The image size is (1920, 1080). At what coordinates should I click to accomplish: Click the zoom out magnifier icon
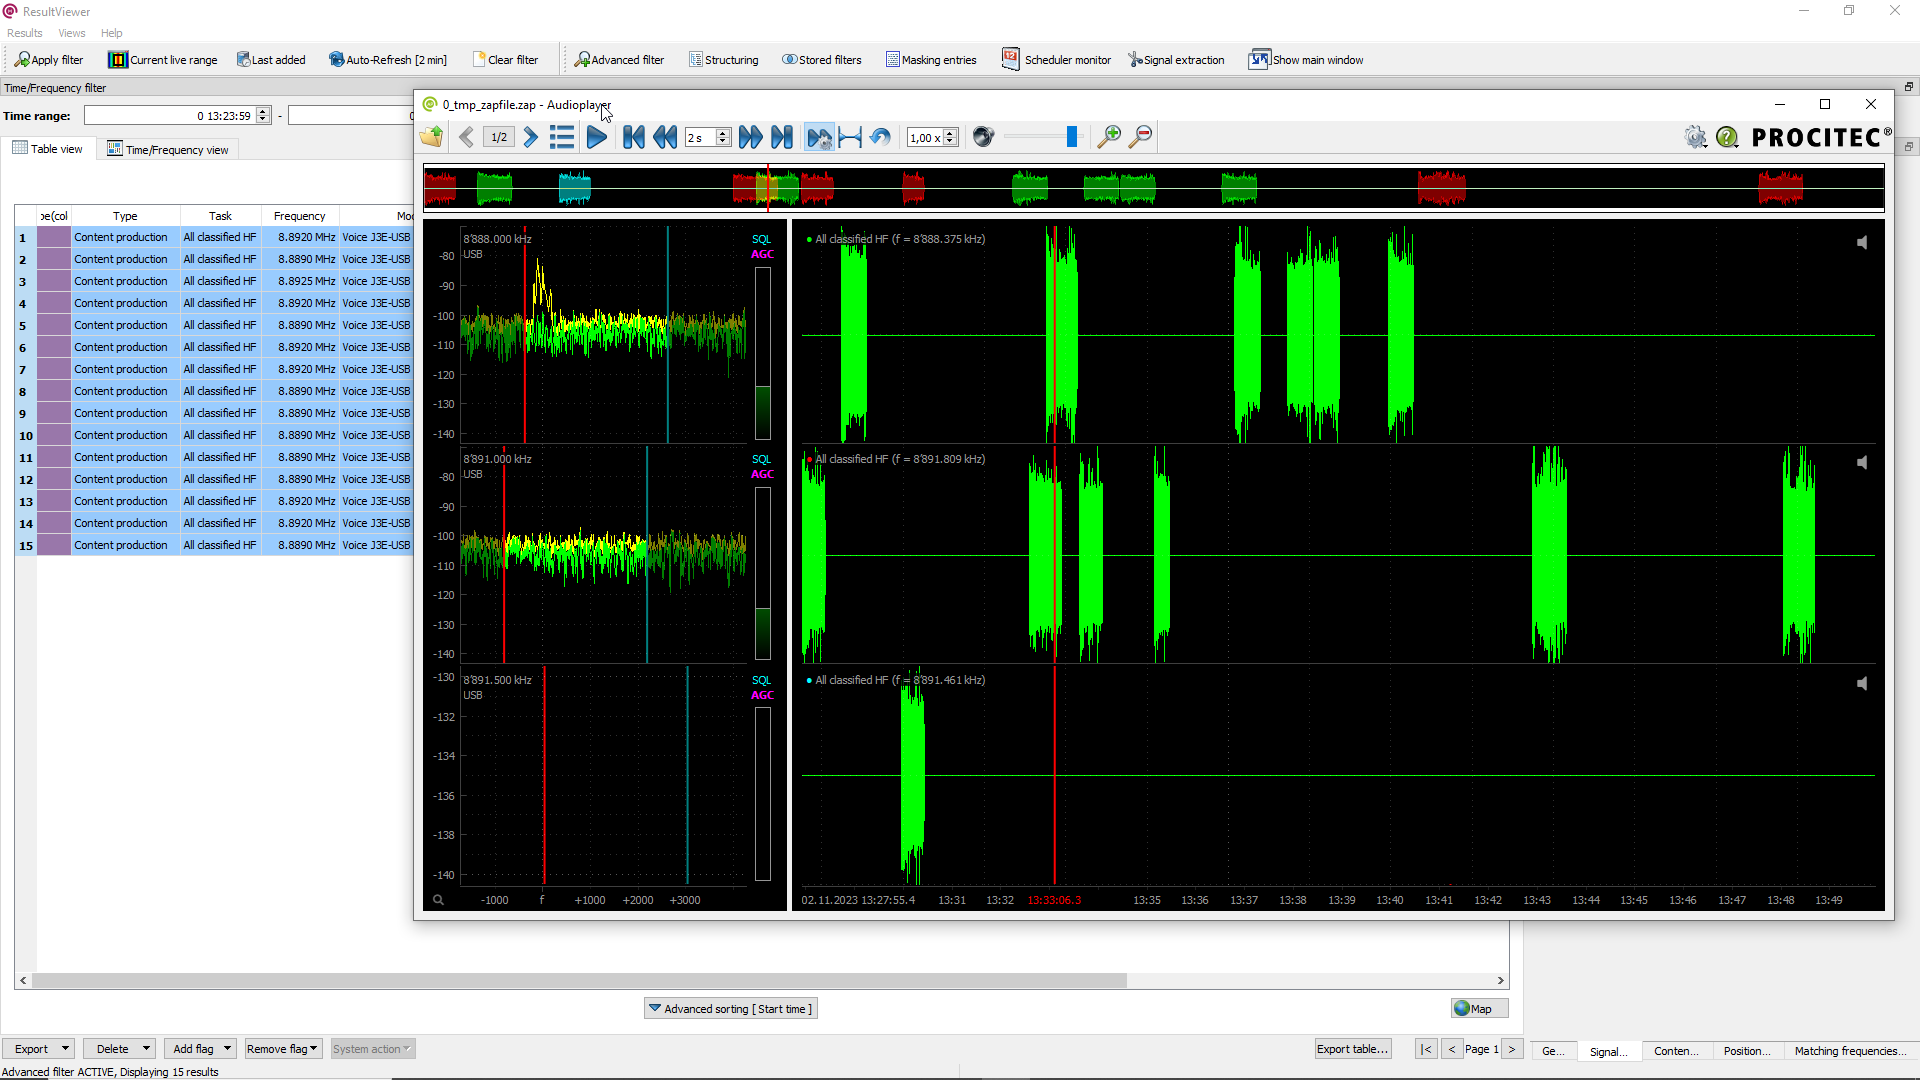click(x=1140, y=137)
